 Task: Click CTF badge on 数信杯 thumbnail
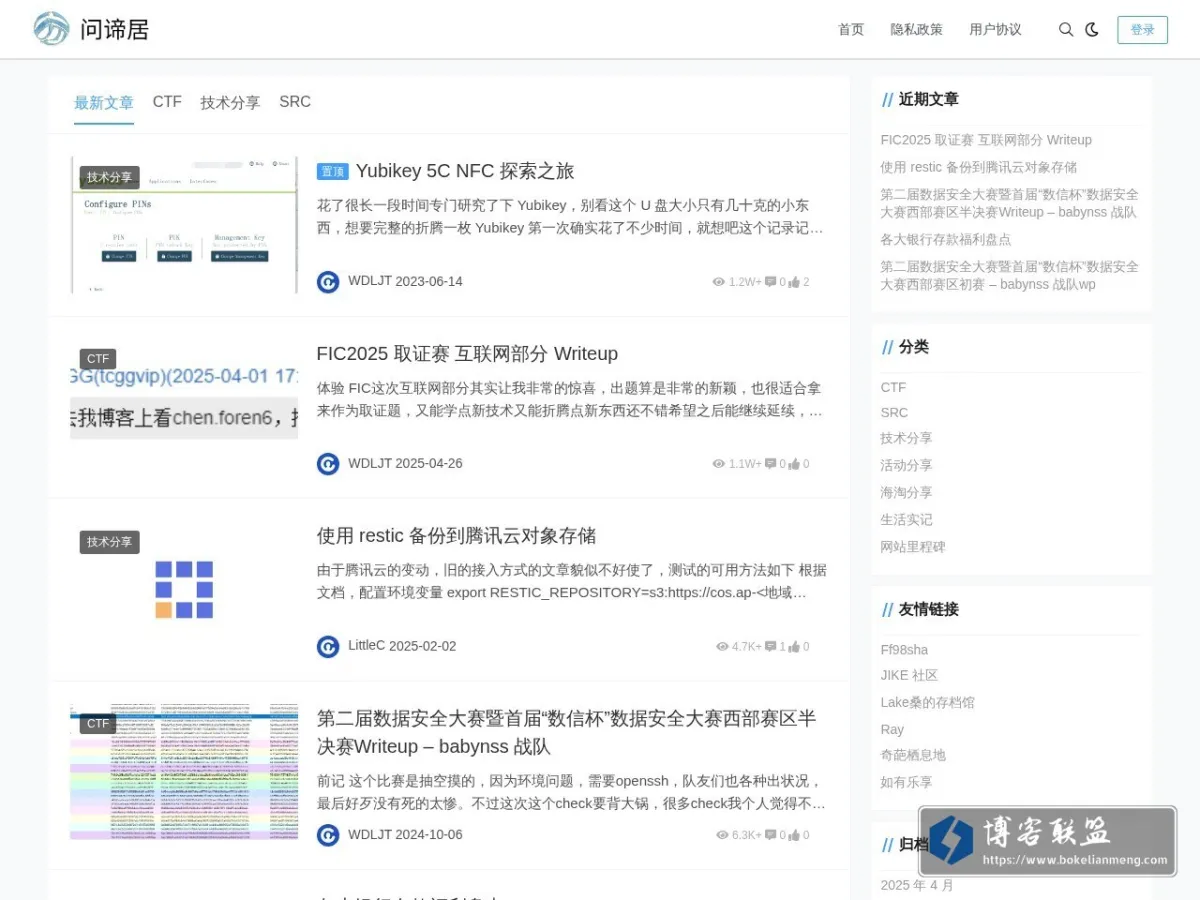98,724
